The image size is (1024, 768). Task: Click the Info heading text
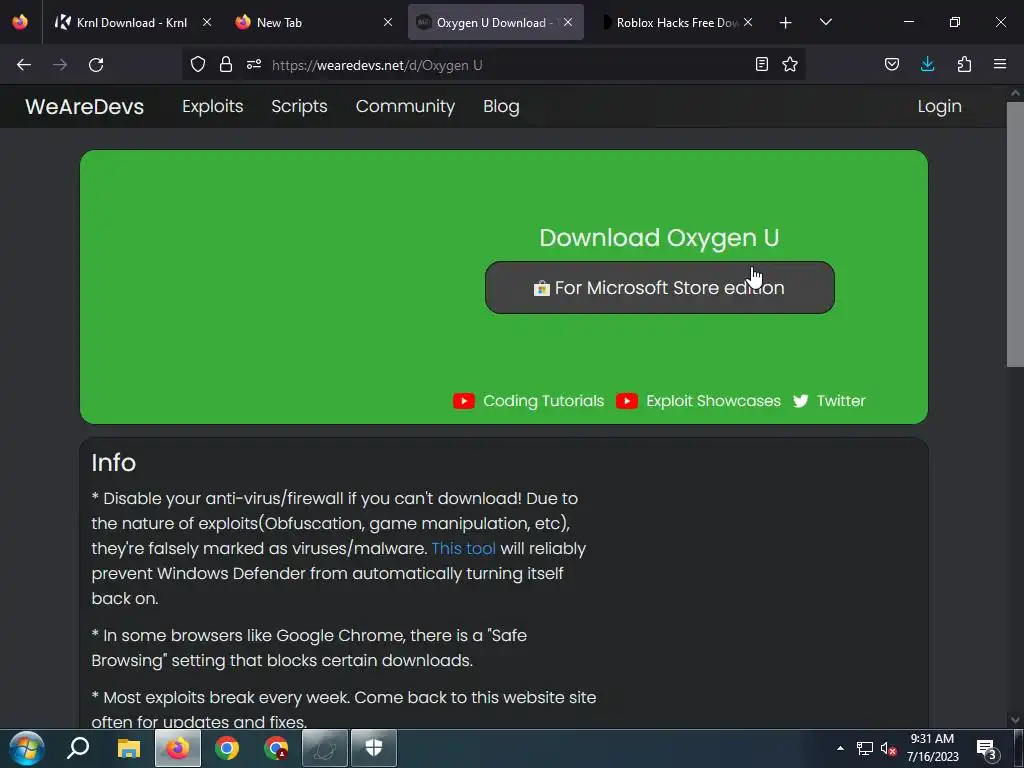tap(114, 462)
